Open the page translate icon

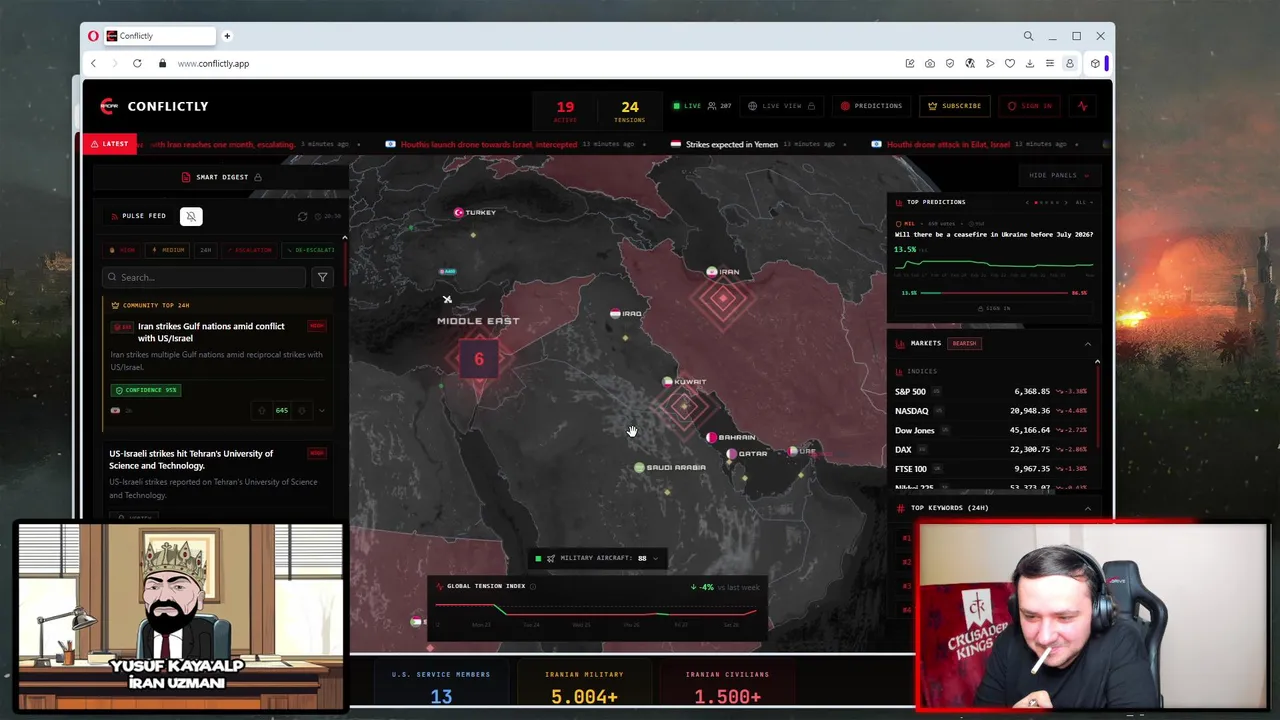(x=970, y=64)
